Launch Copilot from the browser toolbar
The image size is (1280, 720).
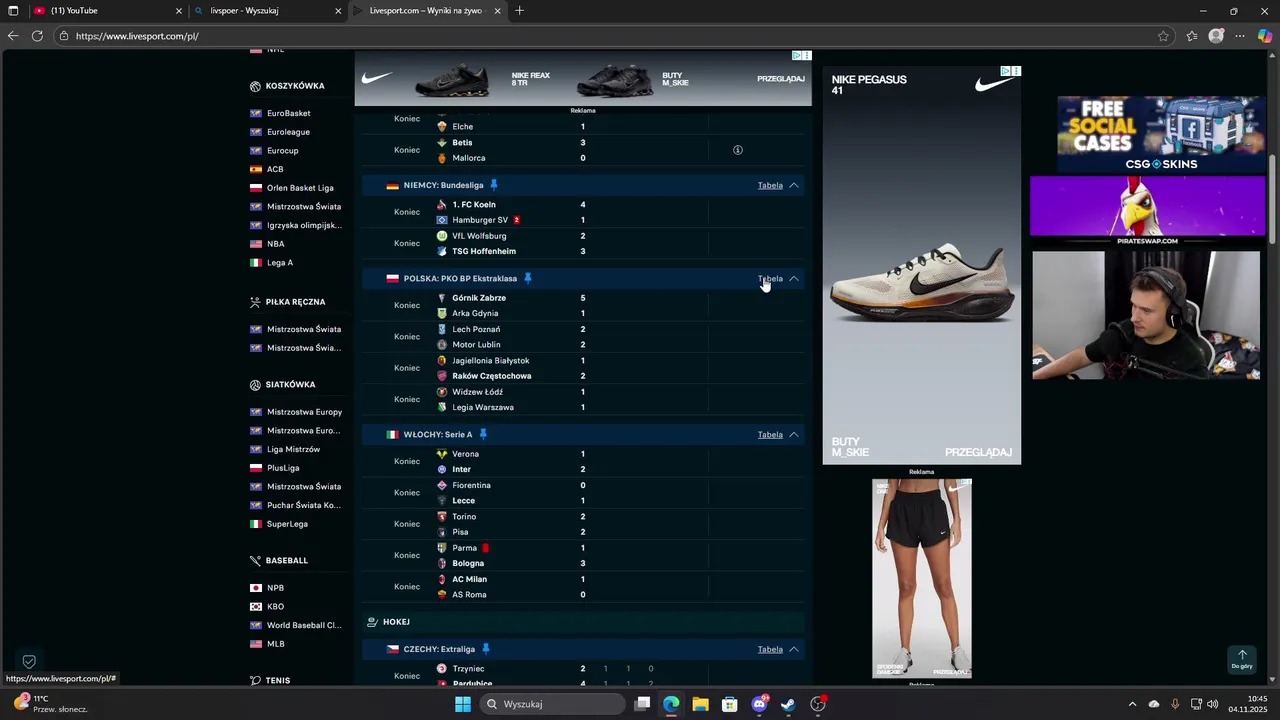[x=1265, y=36]
